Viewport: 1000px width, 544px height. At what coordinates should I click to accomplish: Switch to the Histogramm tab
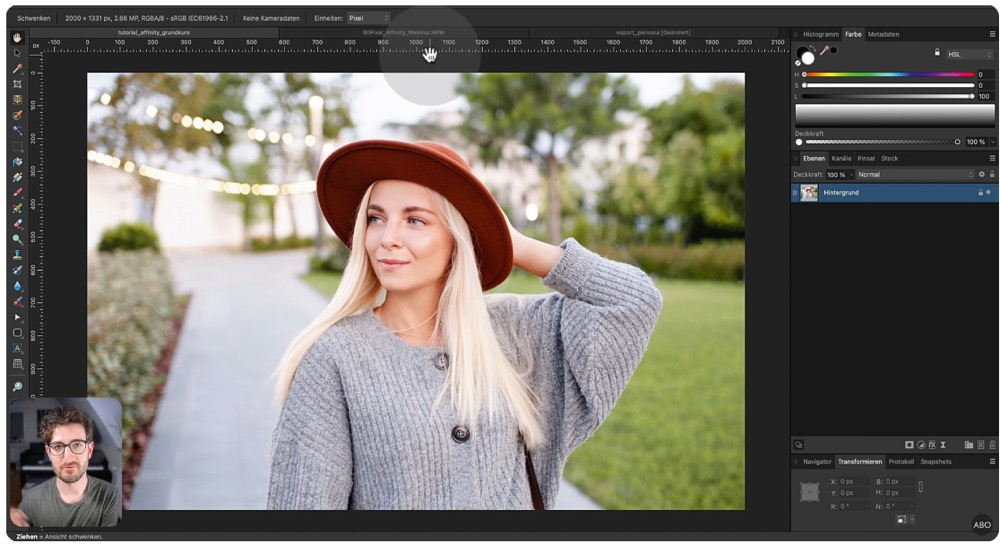(x=821, y=34)
